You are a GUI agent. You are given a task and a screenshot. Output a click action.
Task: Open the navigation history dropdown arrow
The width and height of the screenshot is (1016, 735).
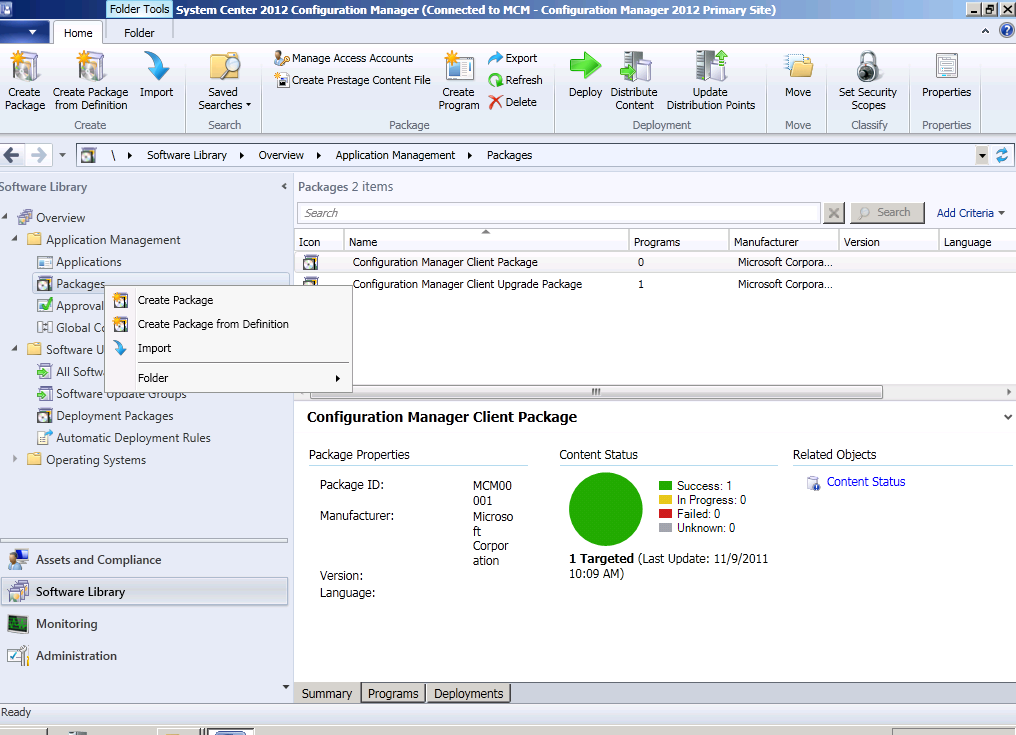(x=62, y=155)
